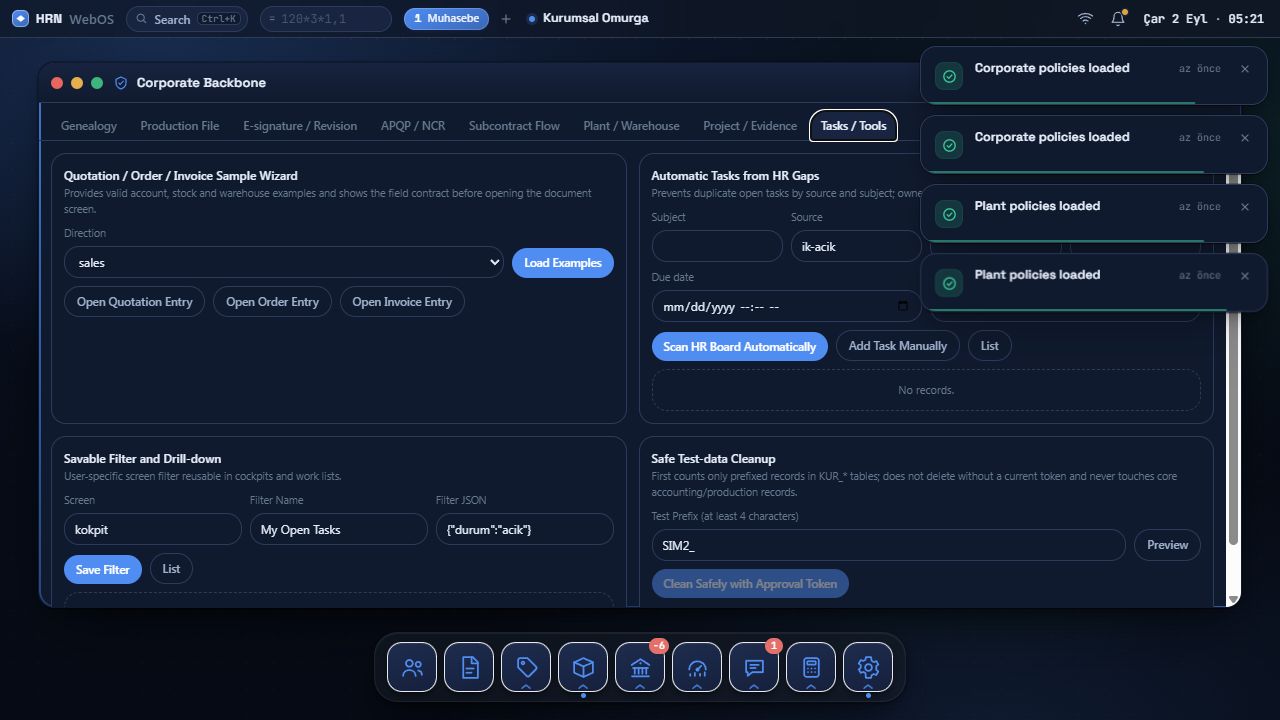
Task: Open the calendar picker in Due date
Action: coord(903,307)
